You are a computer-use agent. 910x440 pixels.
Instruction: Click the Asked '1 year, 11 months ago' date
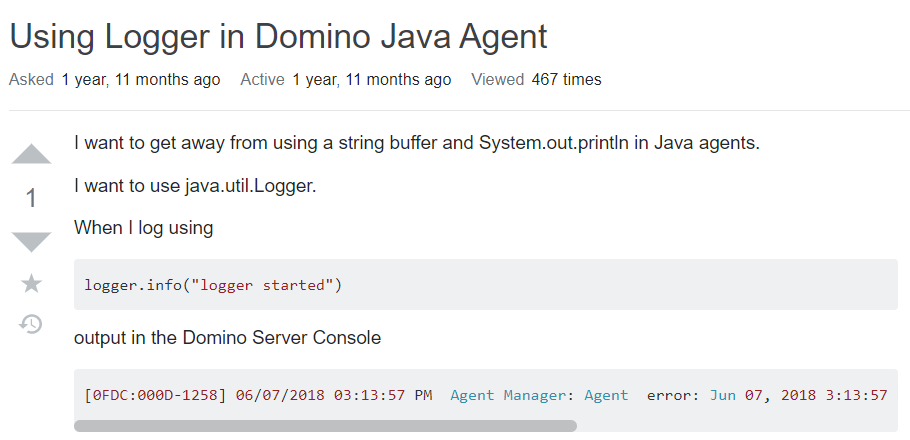(140, 80)
